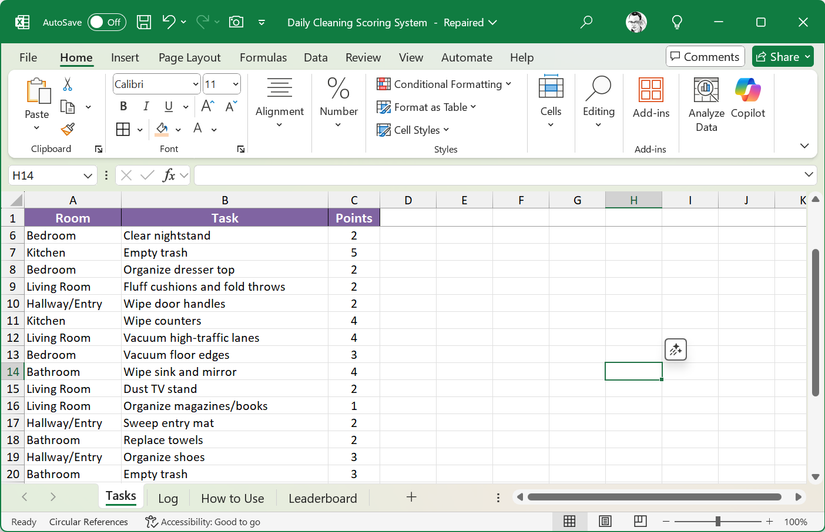This screenshot has height=532, width=825.
Task: Toggle Bold formatting
Action: tap(123, 107)
